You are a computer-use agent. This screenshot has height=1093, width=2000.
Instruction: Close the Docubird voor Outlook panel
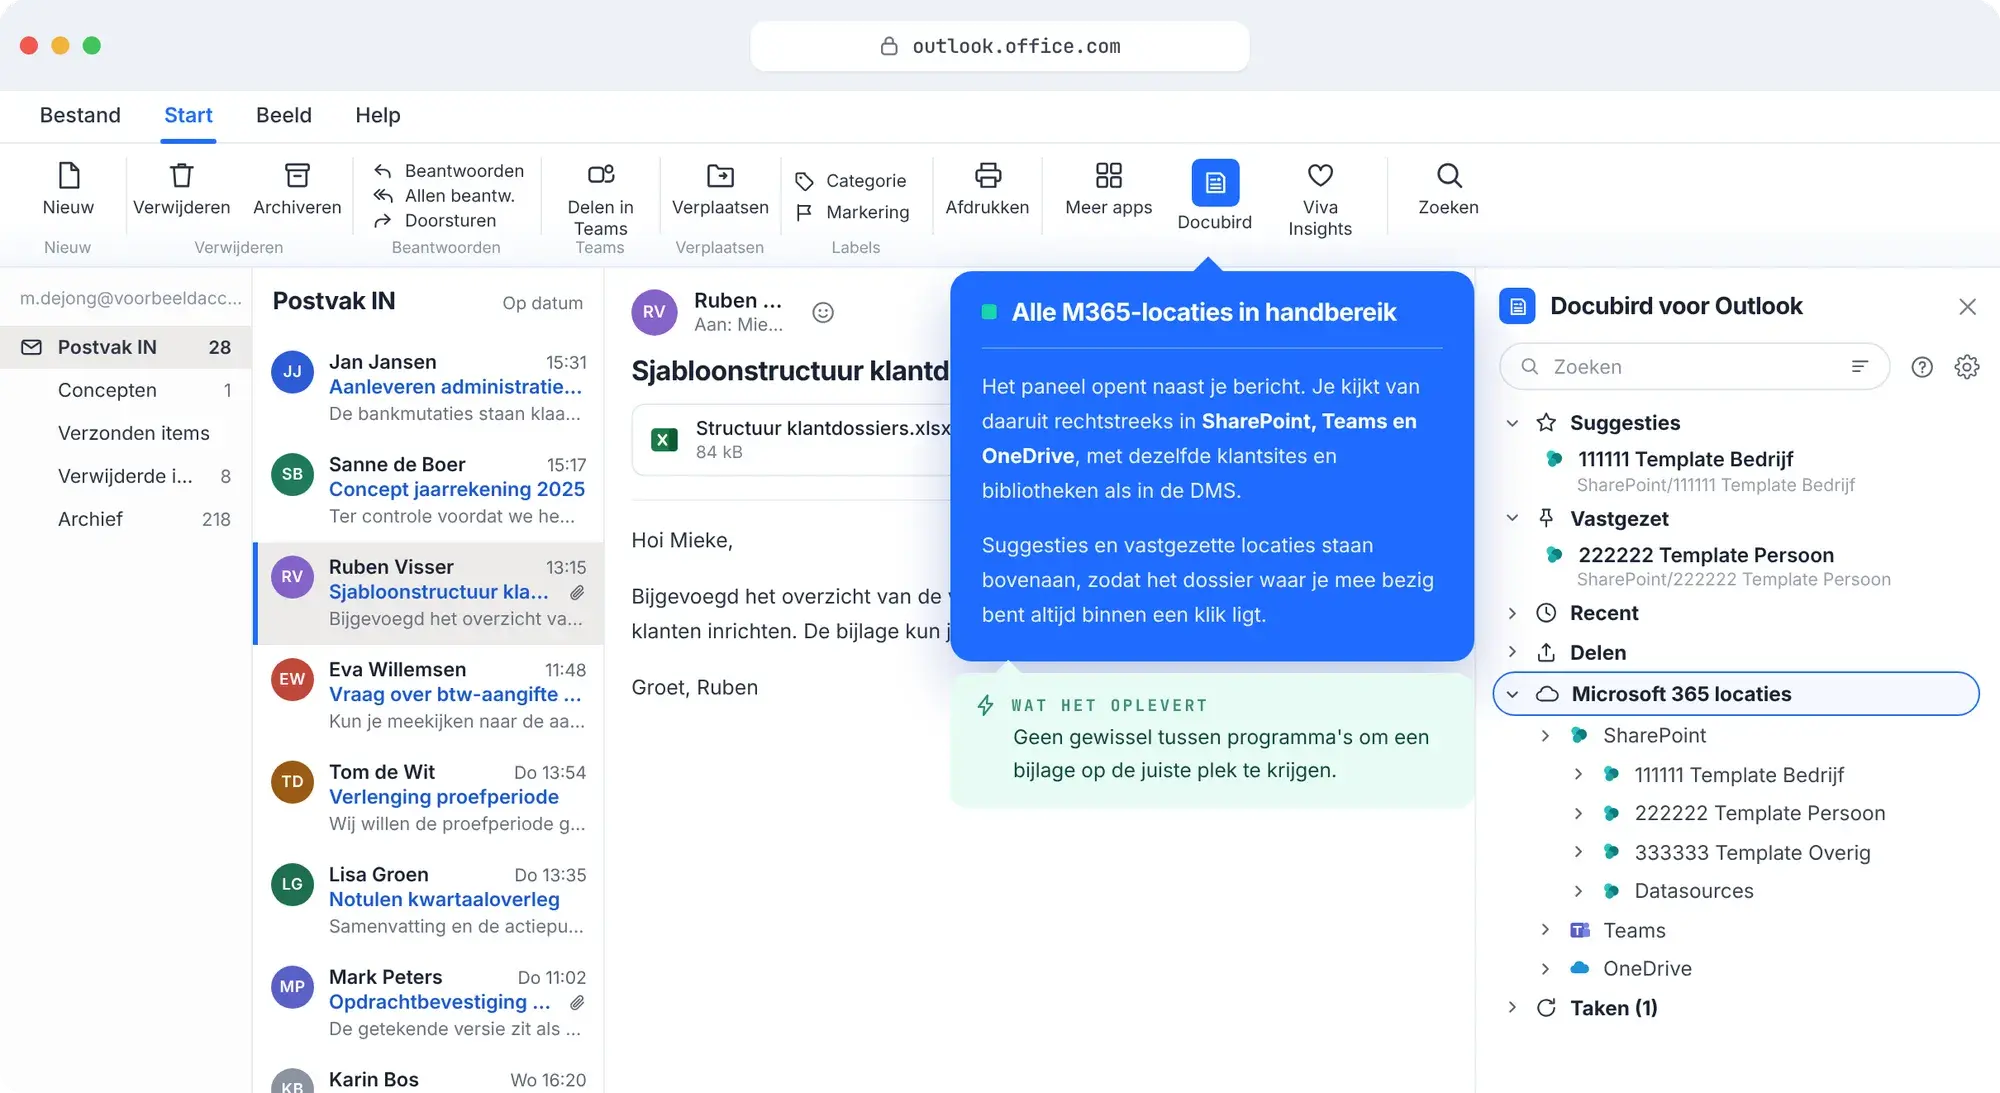pyautogui.click(x=1967, y=307)
